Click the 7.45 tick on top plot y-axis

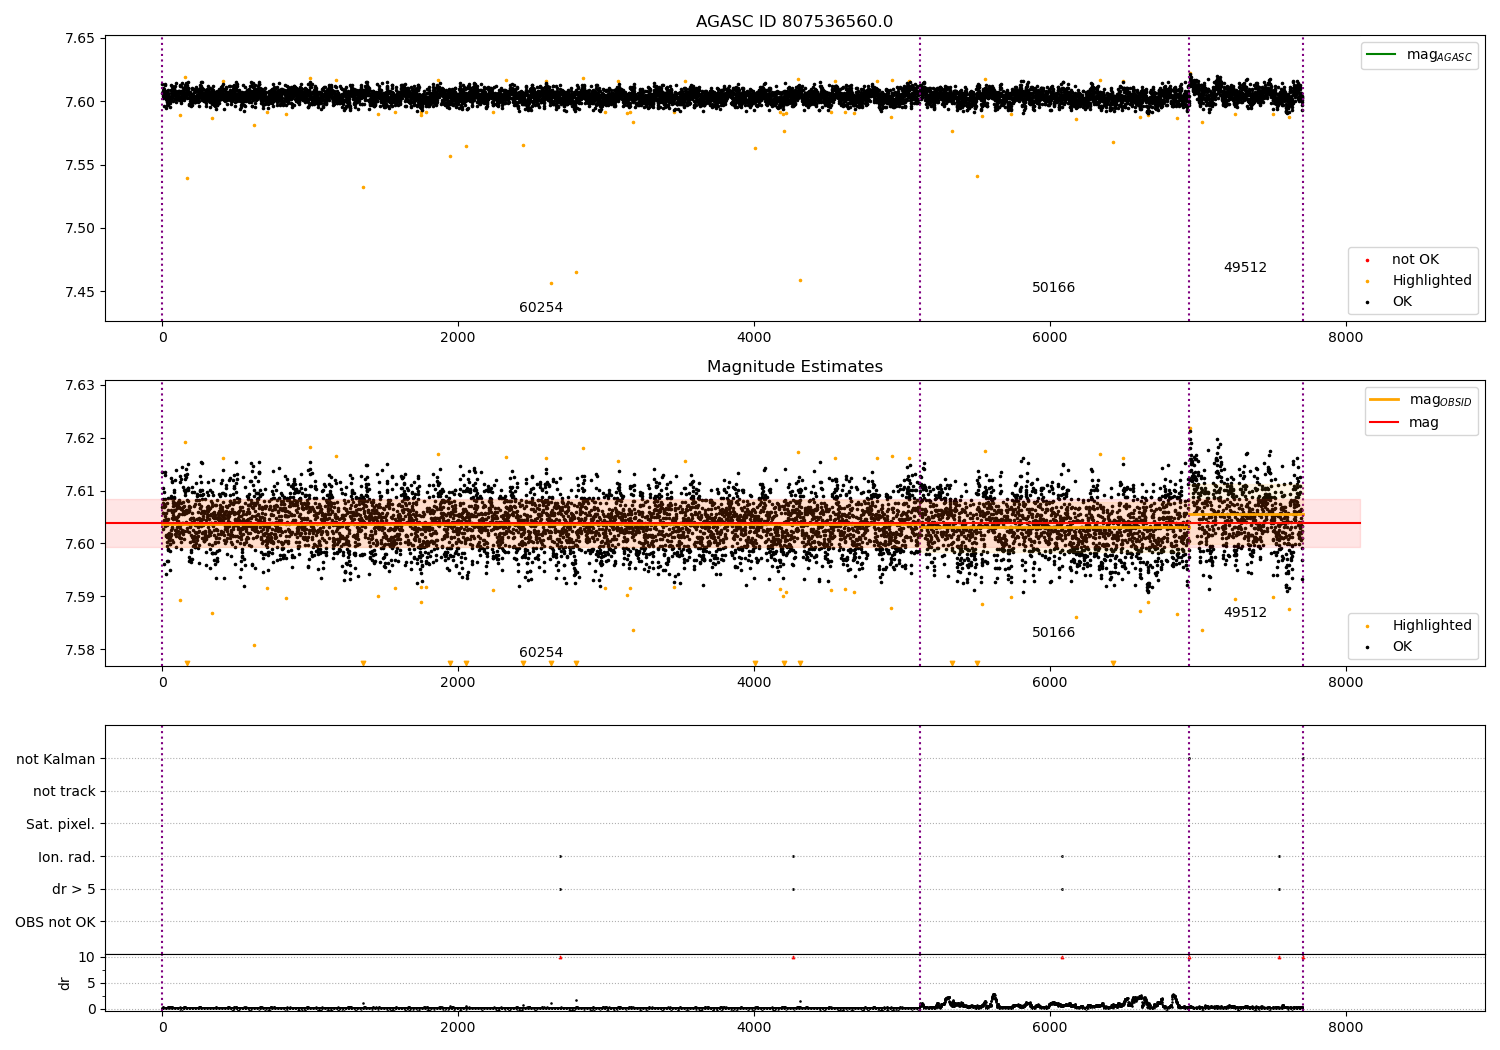(80, 292)
